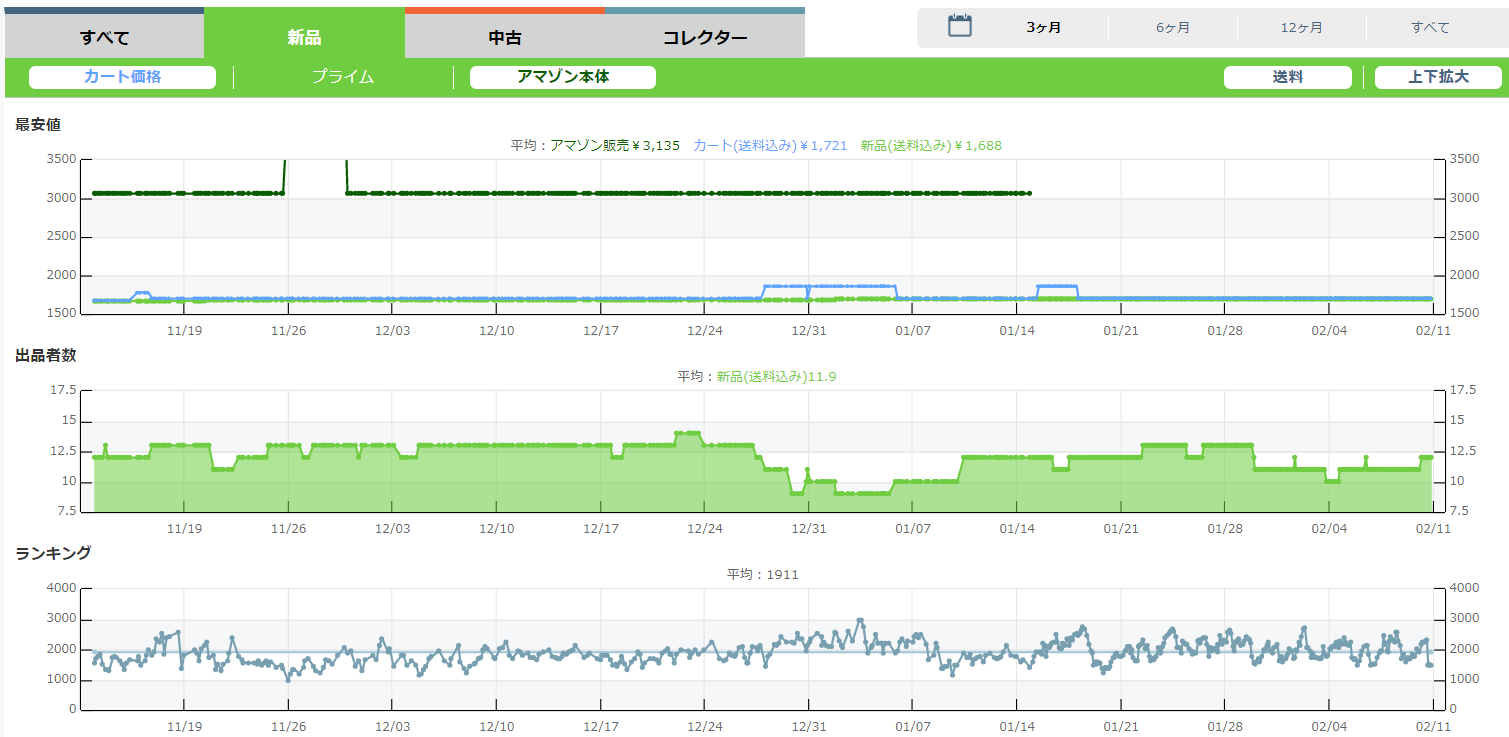
Task: Click the seller count peak before 12/24
Action: click(687, 433)
